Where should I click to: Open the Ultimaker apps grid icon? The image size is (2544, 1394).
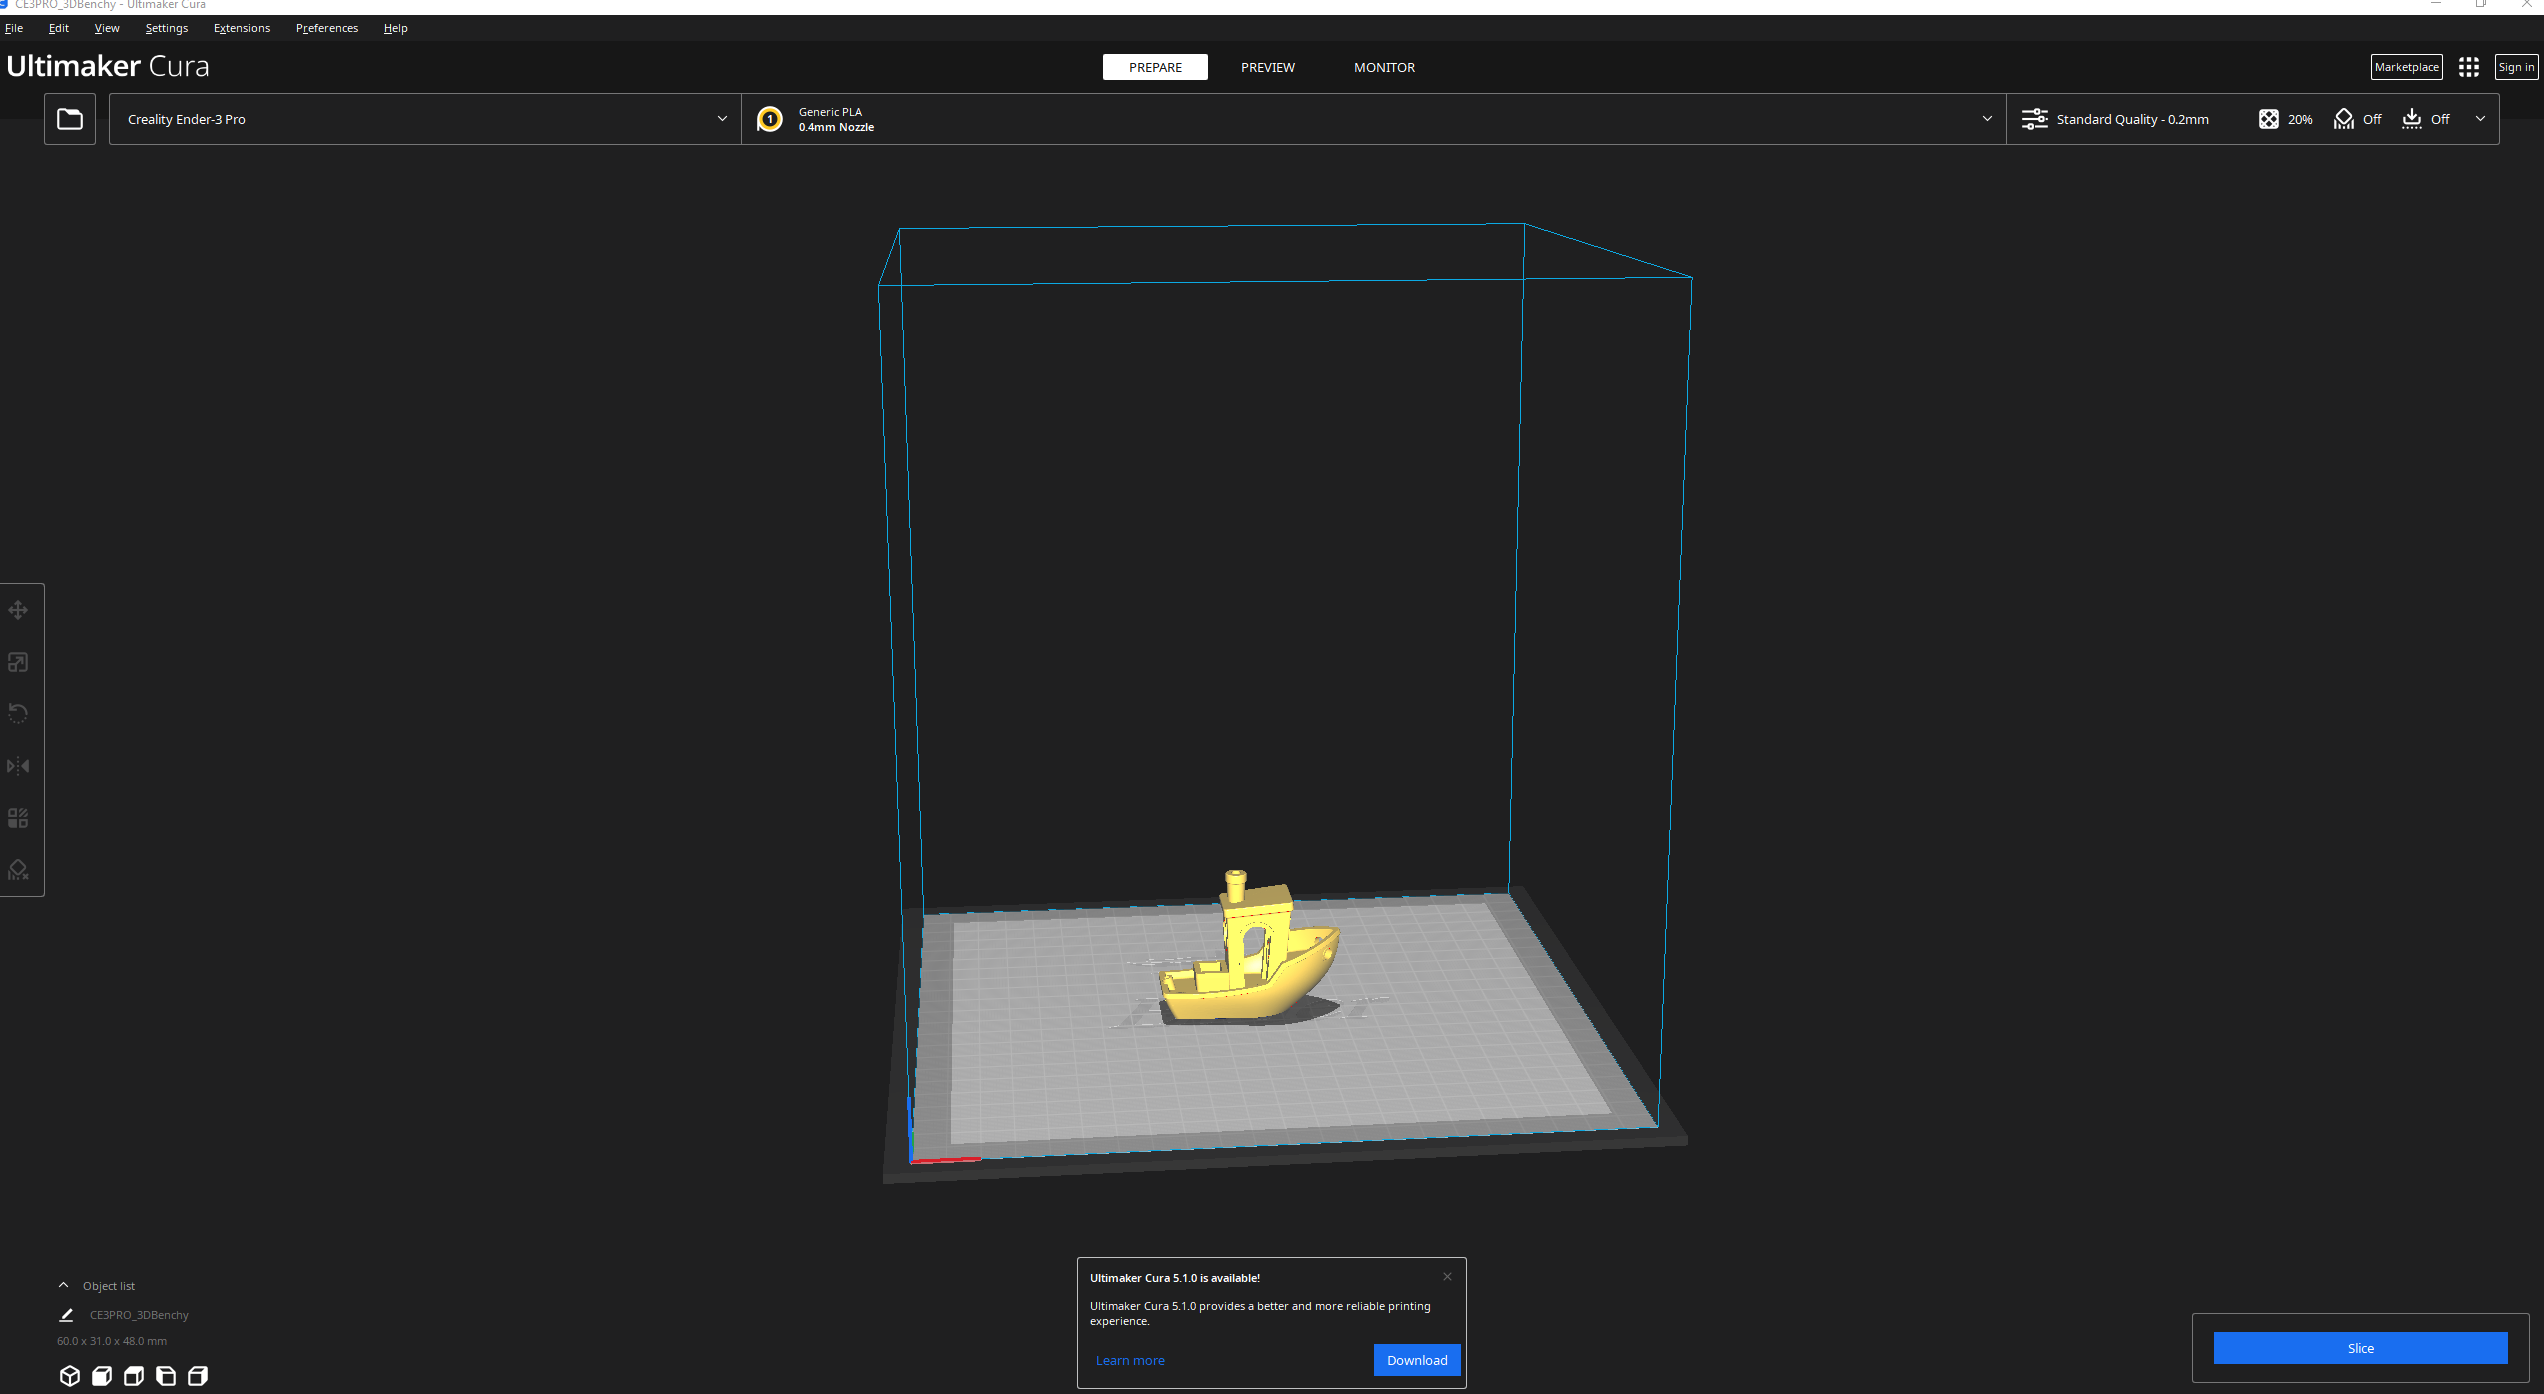(x=2469, y=67)
